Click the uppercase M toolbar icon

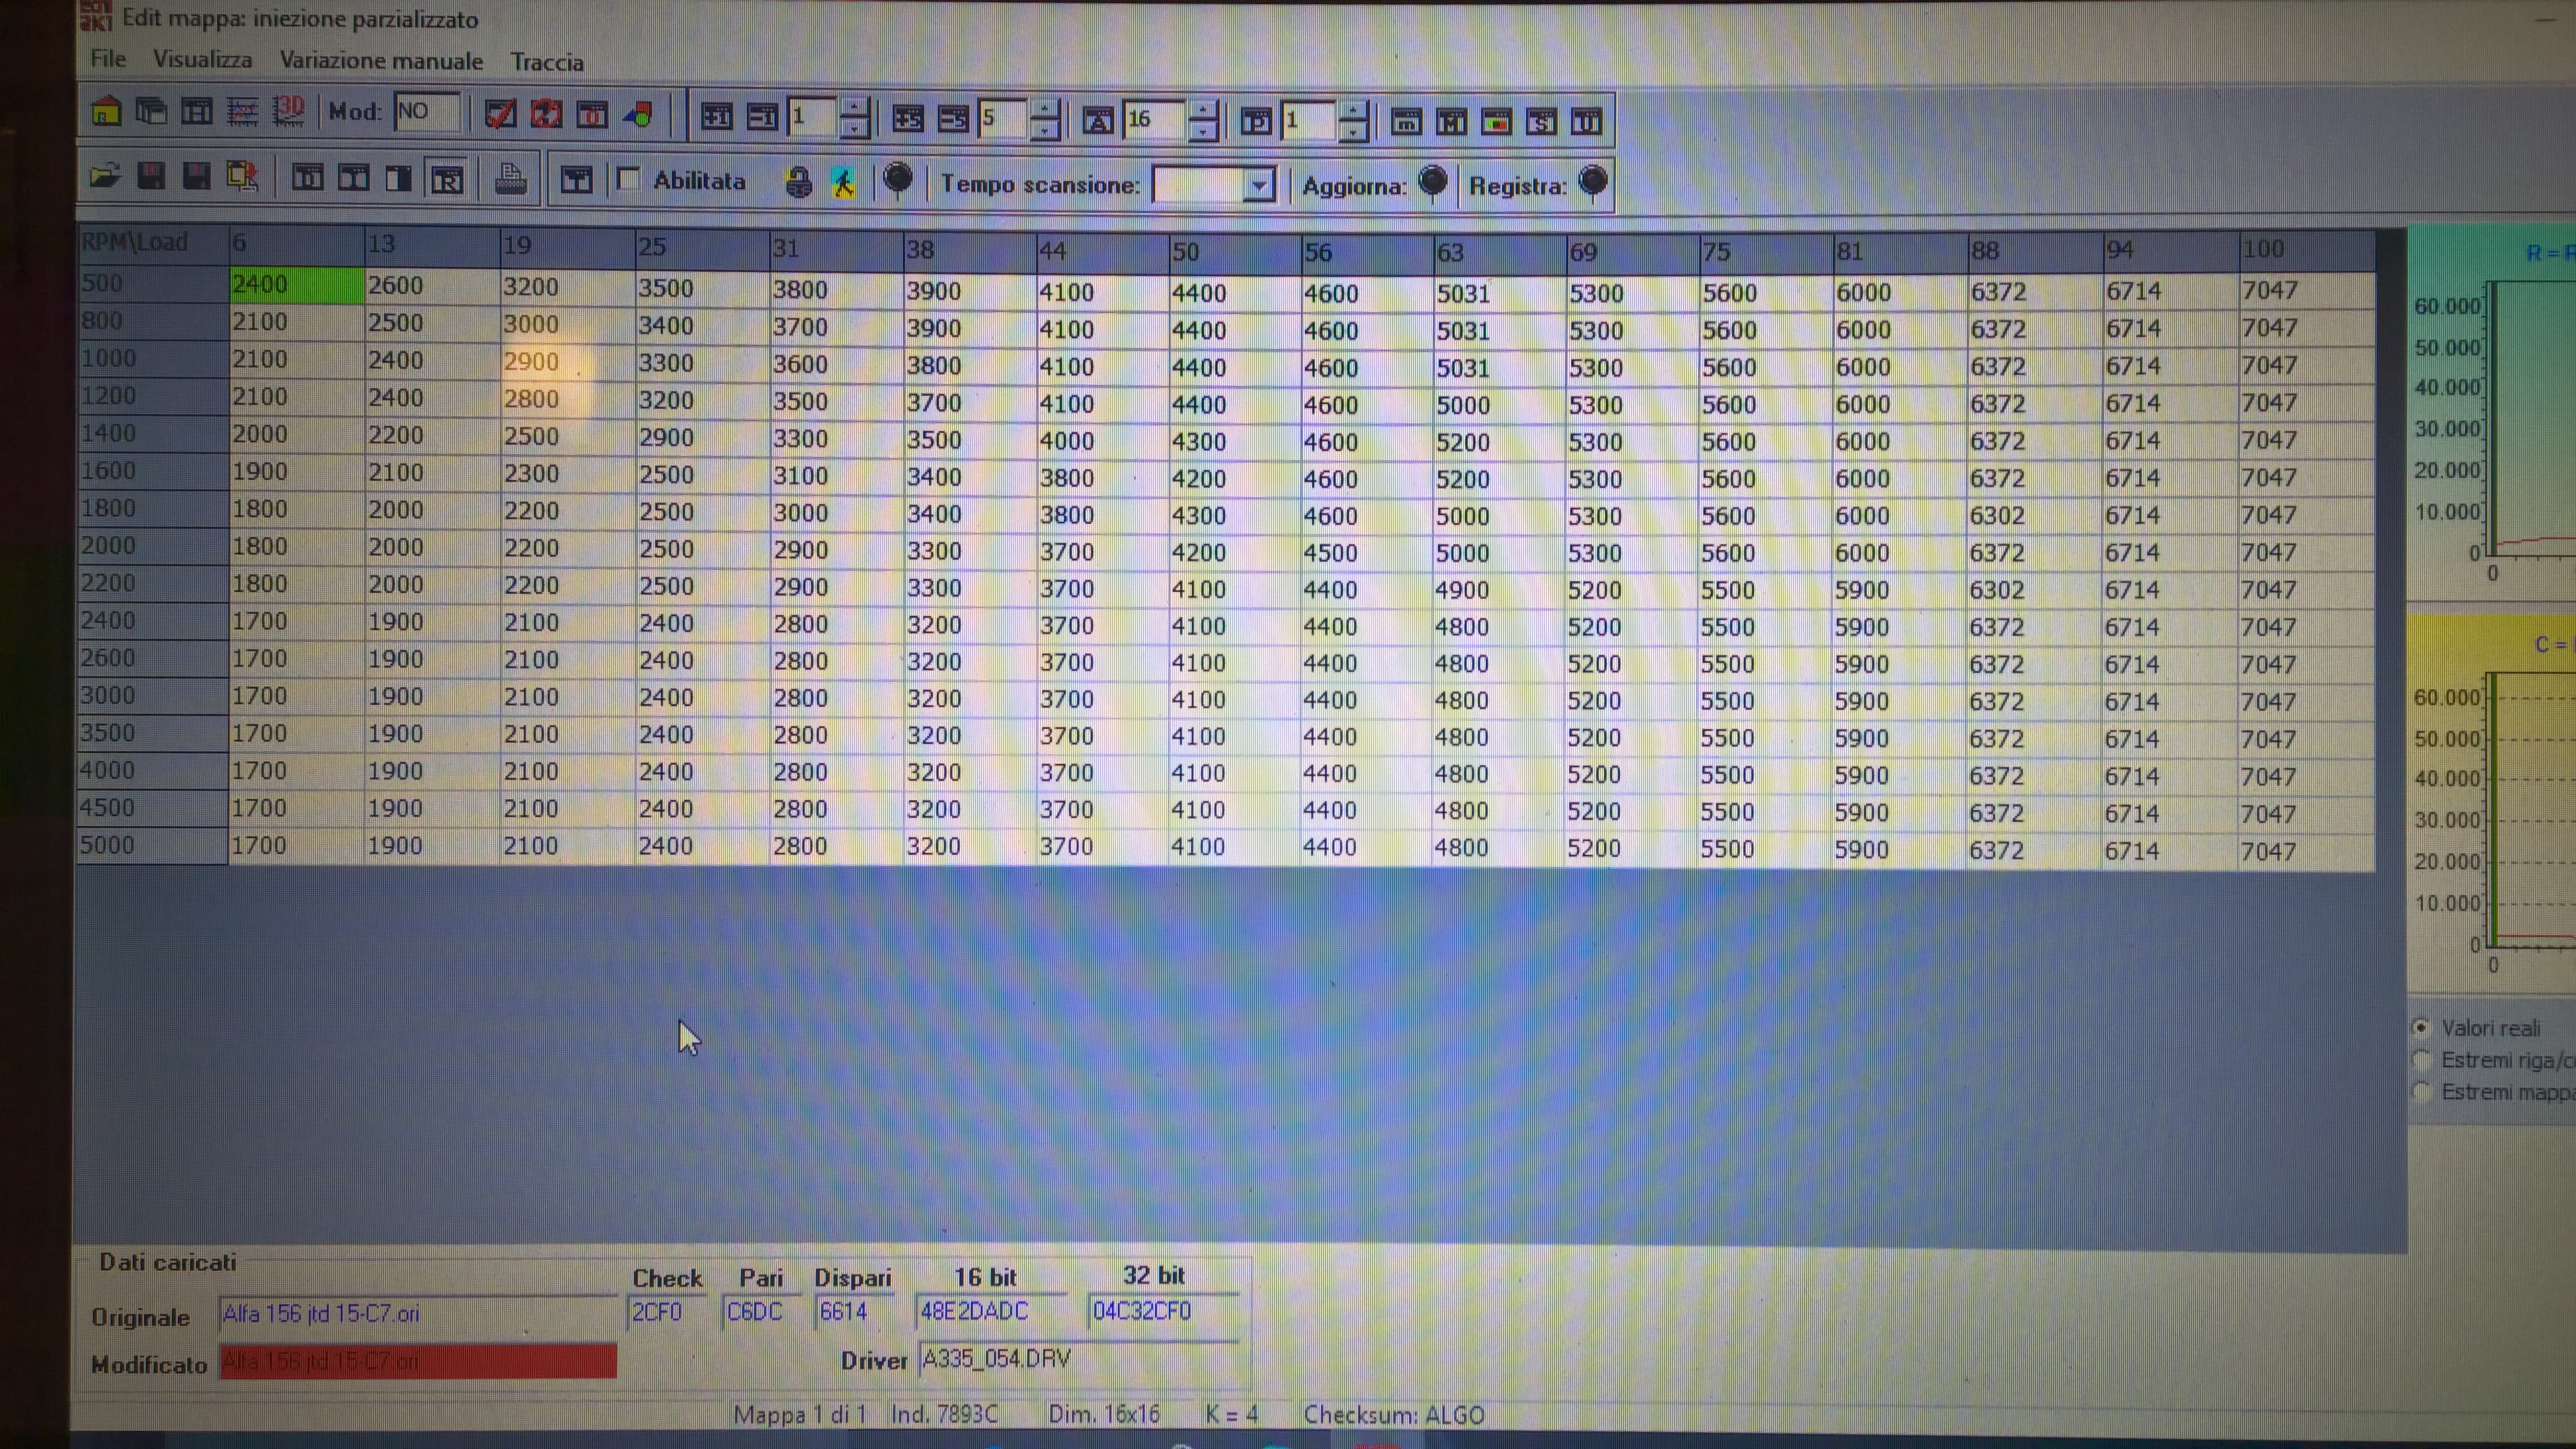click(1451, 122)
